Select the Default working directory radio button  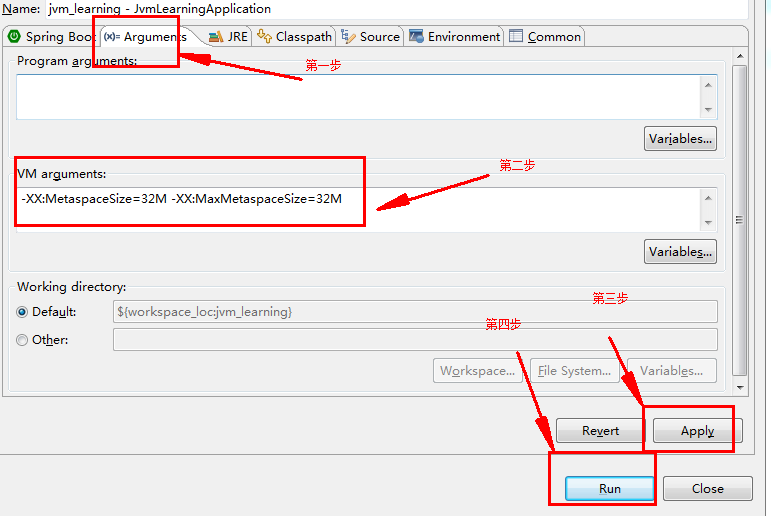[22, 312]
